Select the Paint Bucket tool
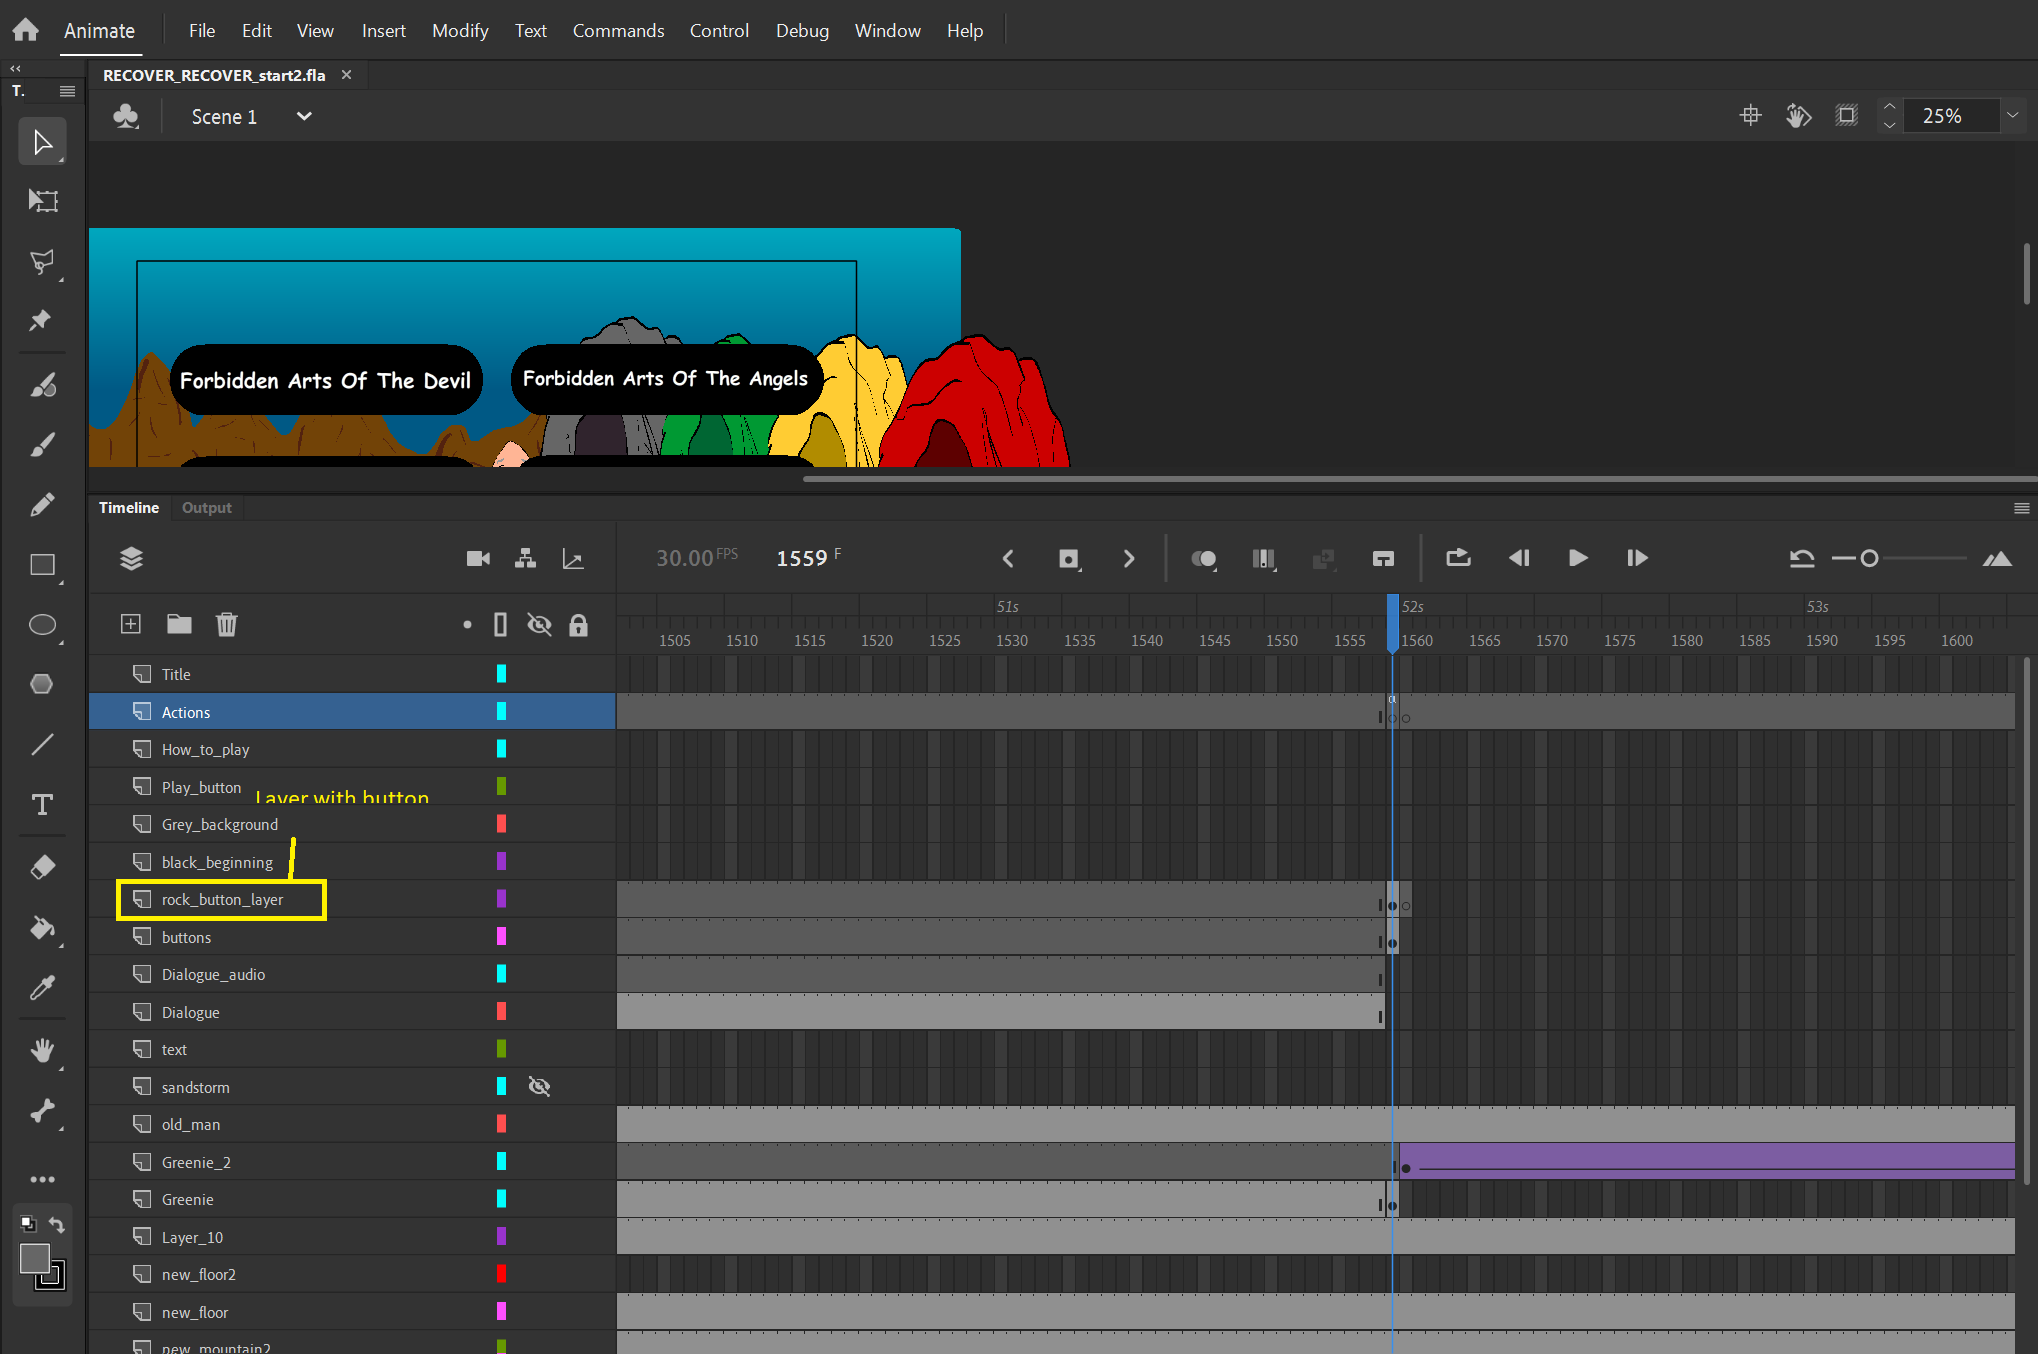Screen dimensions: 2038x1356 tap(42, 928)
